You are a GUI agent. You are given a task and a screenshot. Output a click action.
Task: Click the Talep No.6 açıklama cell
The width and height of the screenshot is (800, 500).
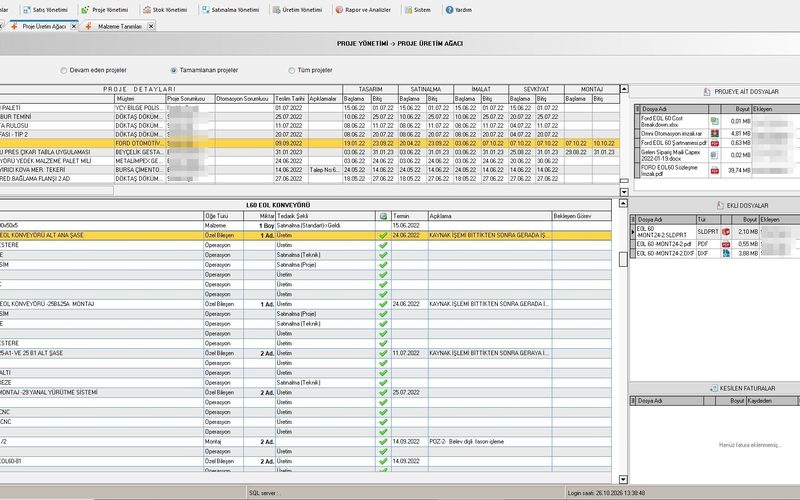coord(325,170)
